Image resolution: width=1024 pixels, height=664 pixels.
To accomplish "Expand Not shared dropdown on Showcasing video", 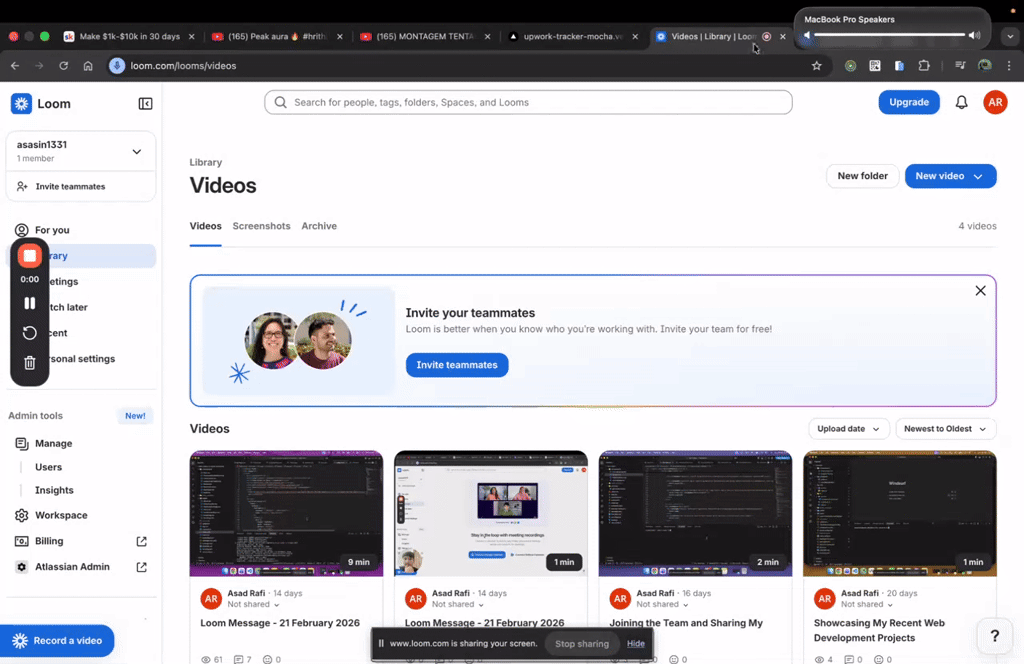I will point(867,605).
